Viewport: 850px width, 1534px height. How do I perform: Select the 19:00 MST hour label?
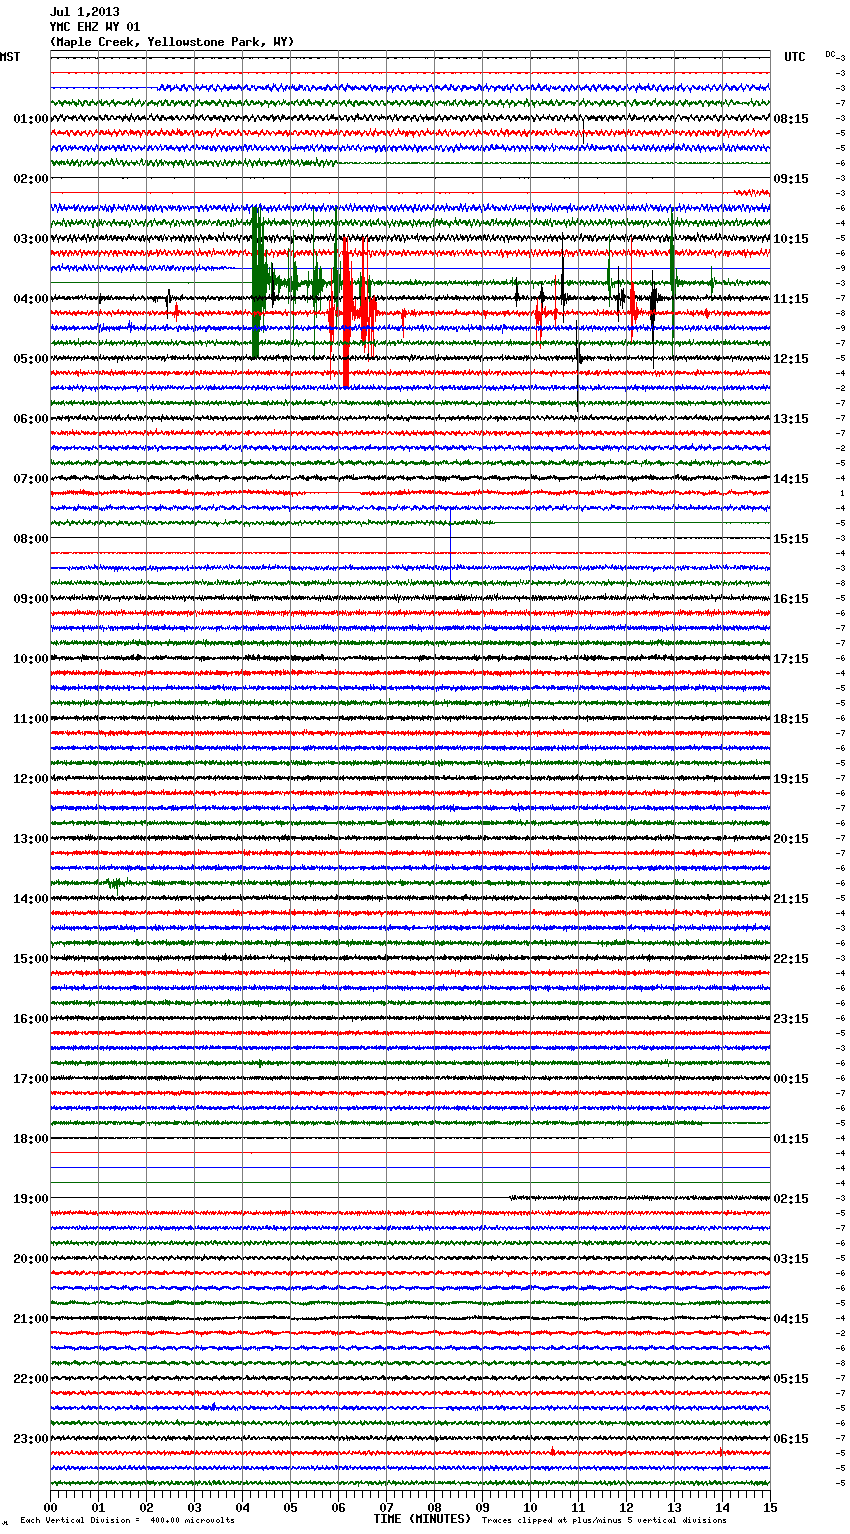click(31, 1199)
